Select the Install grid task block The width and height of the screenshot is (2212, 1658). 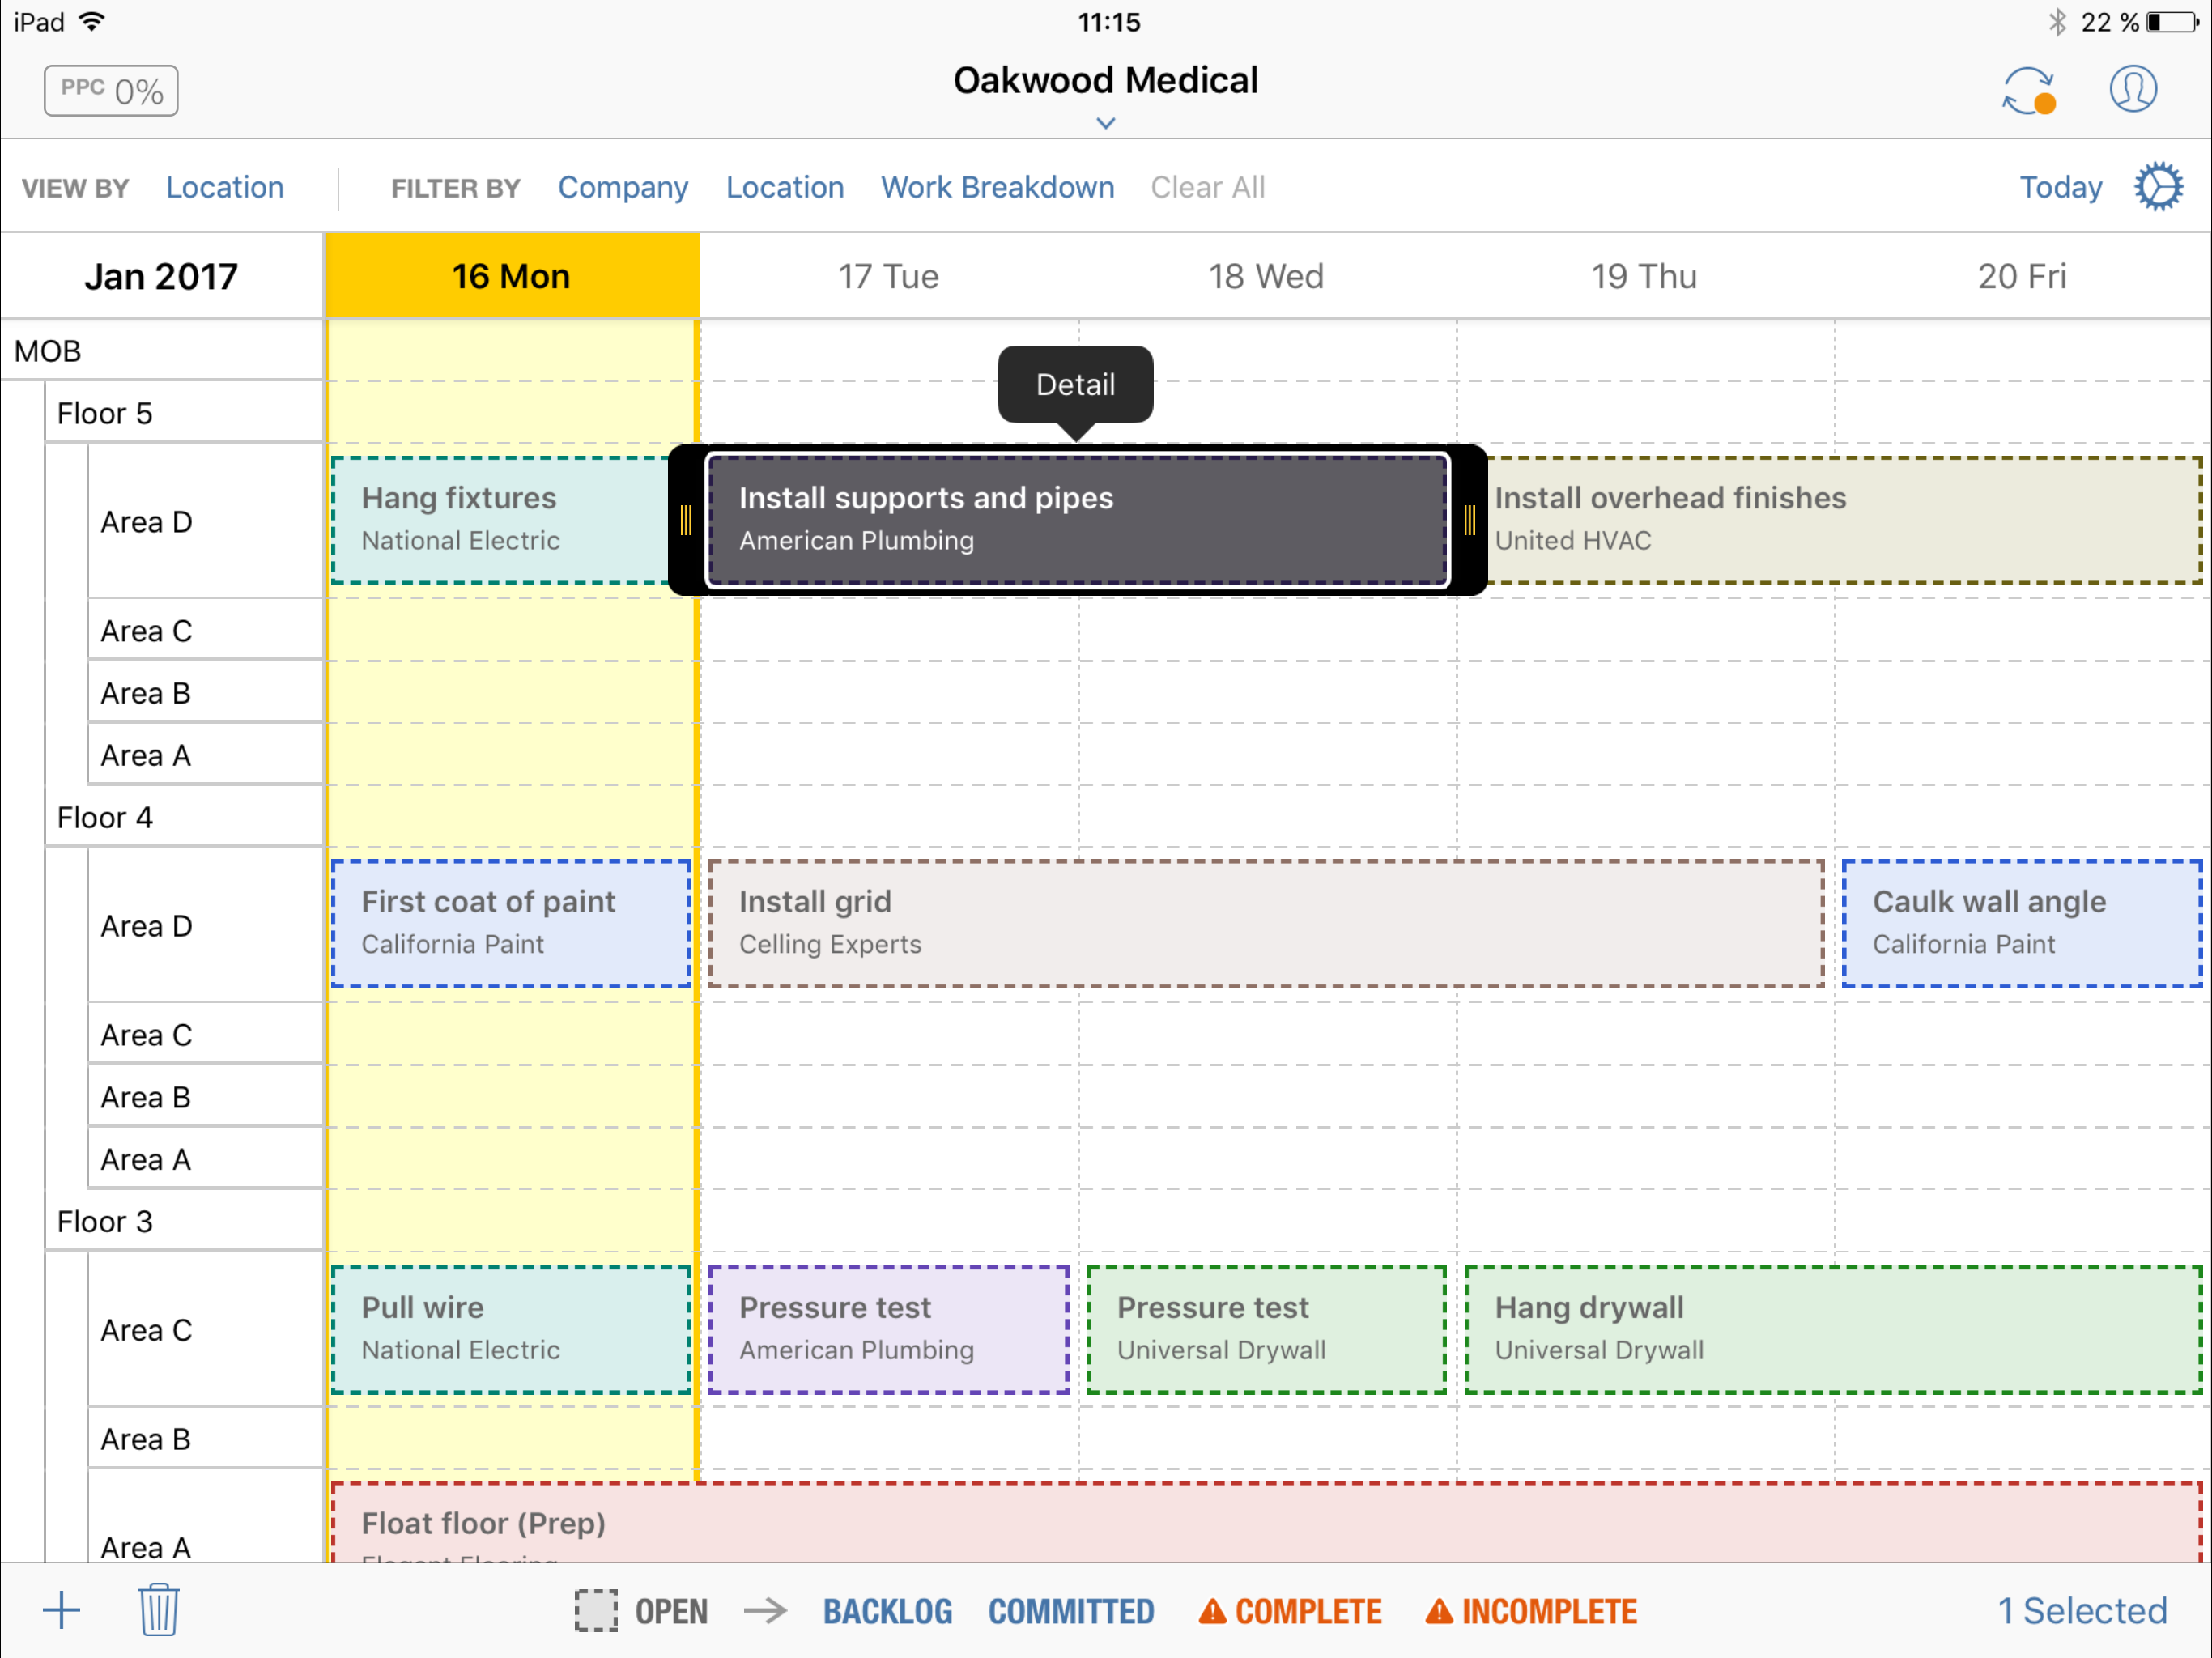coord(1266,923)
